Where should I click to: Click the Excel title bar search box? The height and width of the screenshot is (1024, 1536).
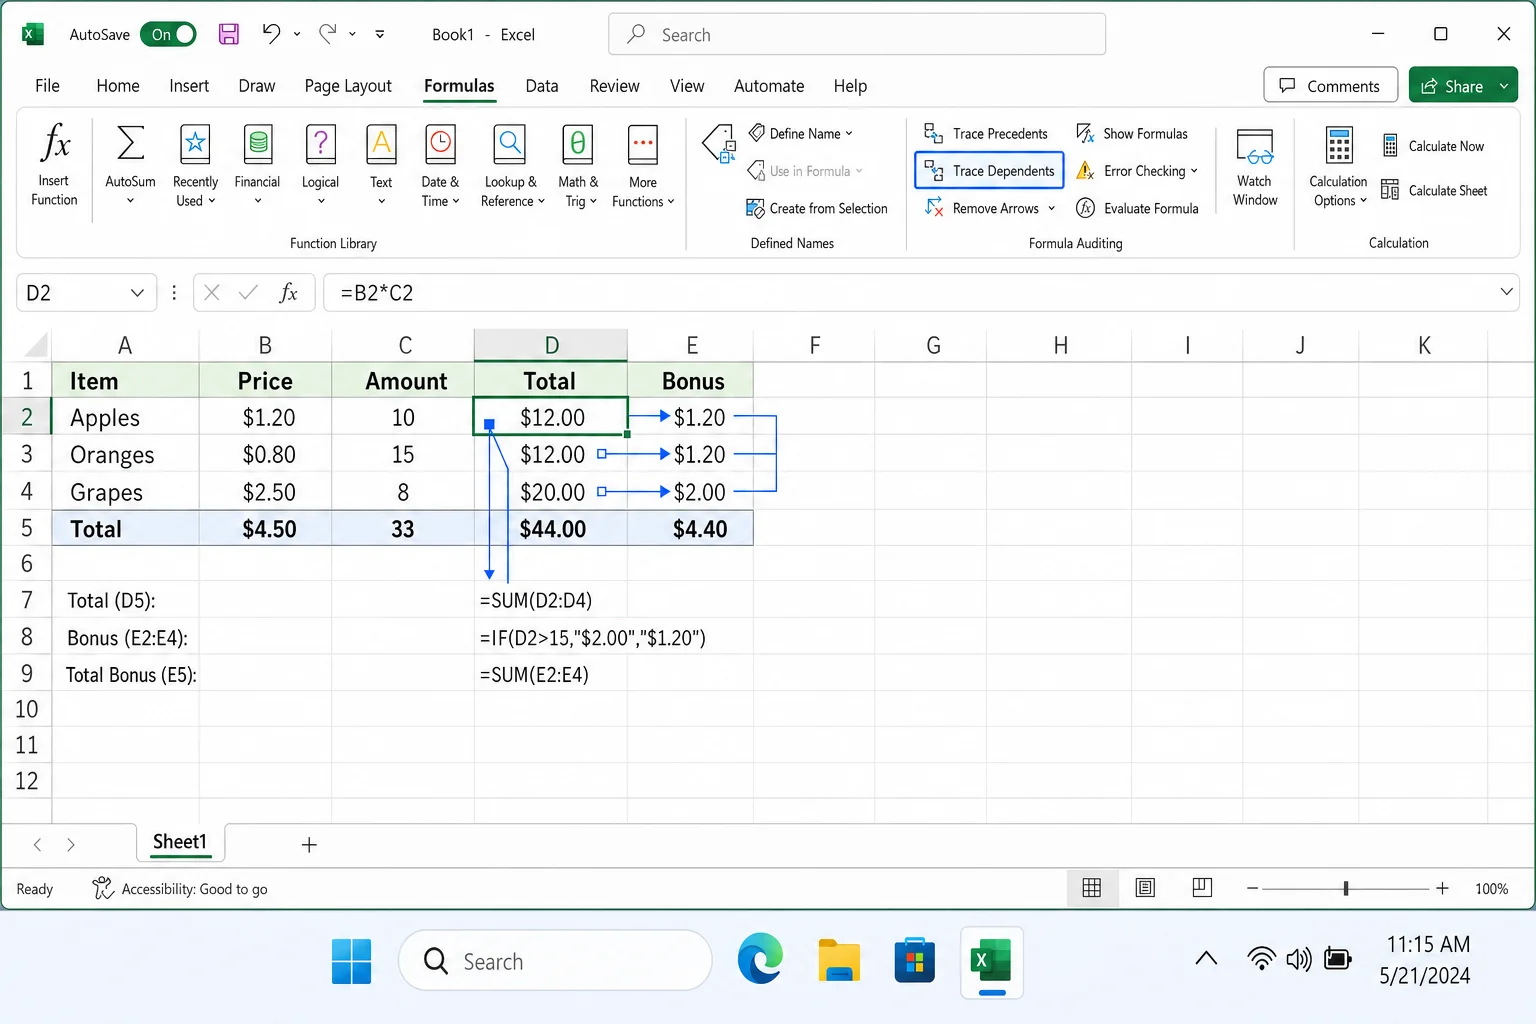857,34
